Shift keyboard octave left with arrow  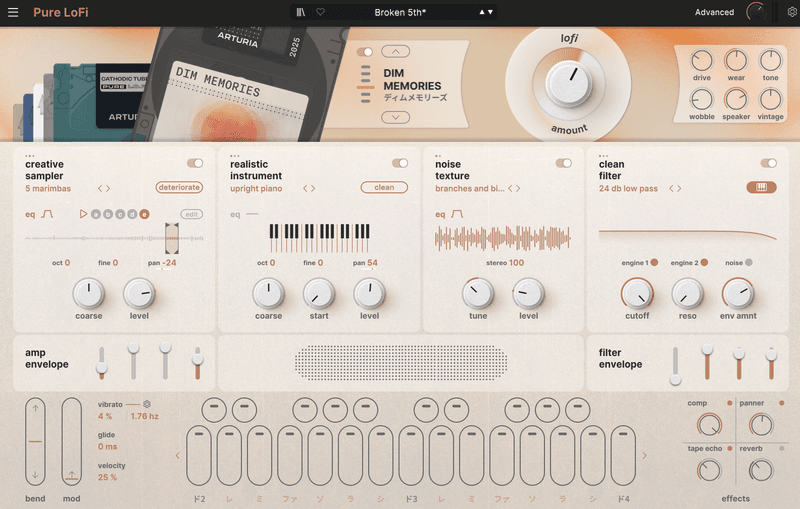[x=178, y=455]
